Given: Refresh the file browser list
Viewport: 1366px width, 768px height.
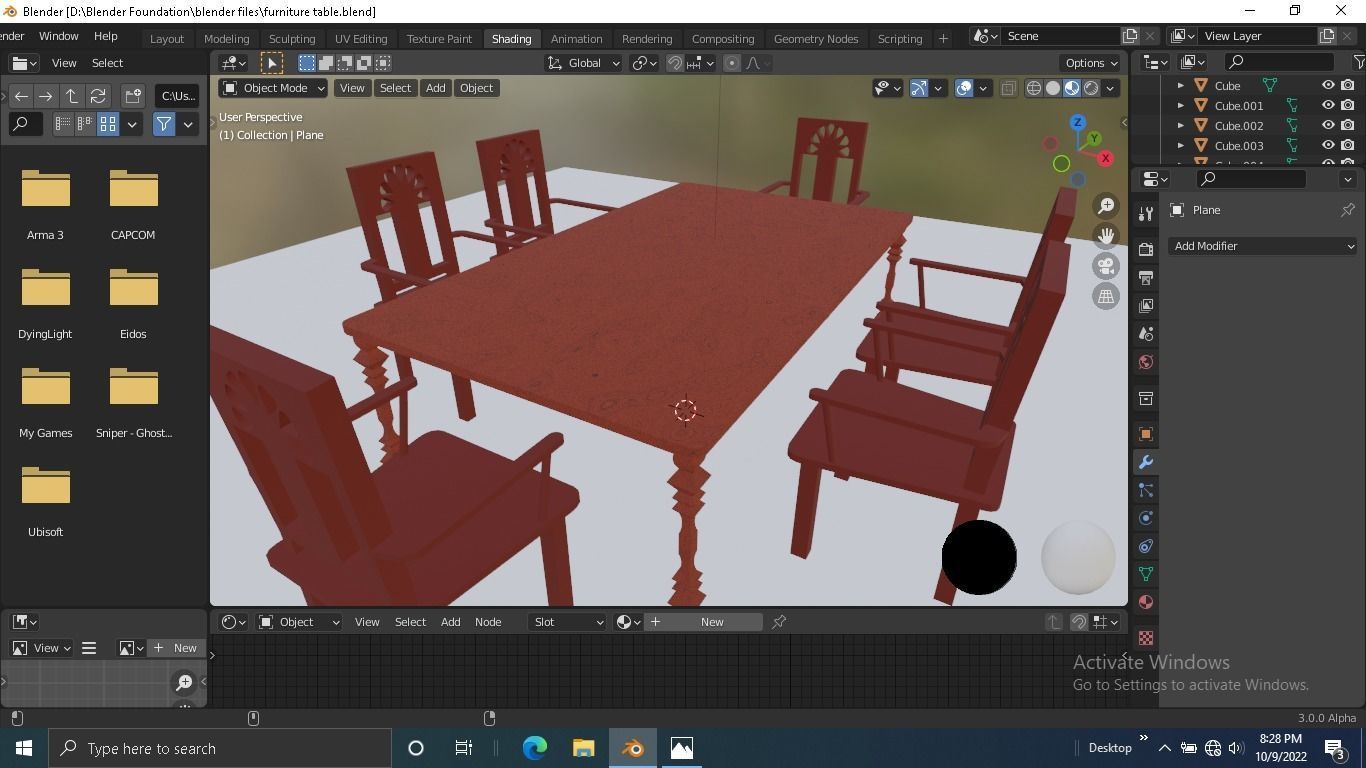Looking at the screenshot, I should (x=98, y=96).
